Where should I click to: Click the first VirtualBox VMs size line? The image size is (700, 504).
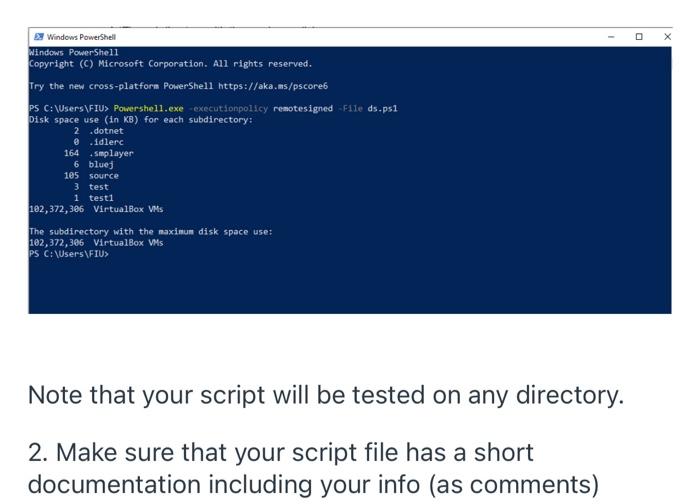96,209
